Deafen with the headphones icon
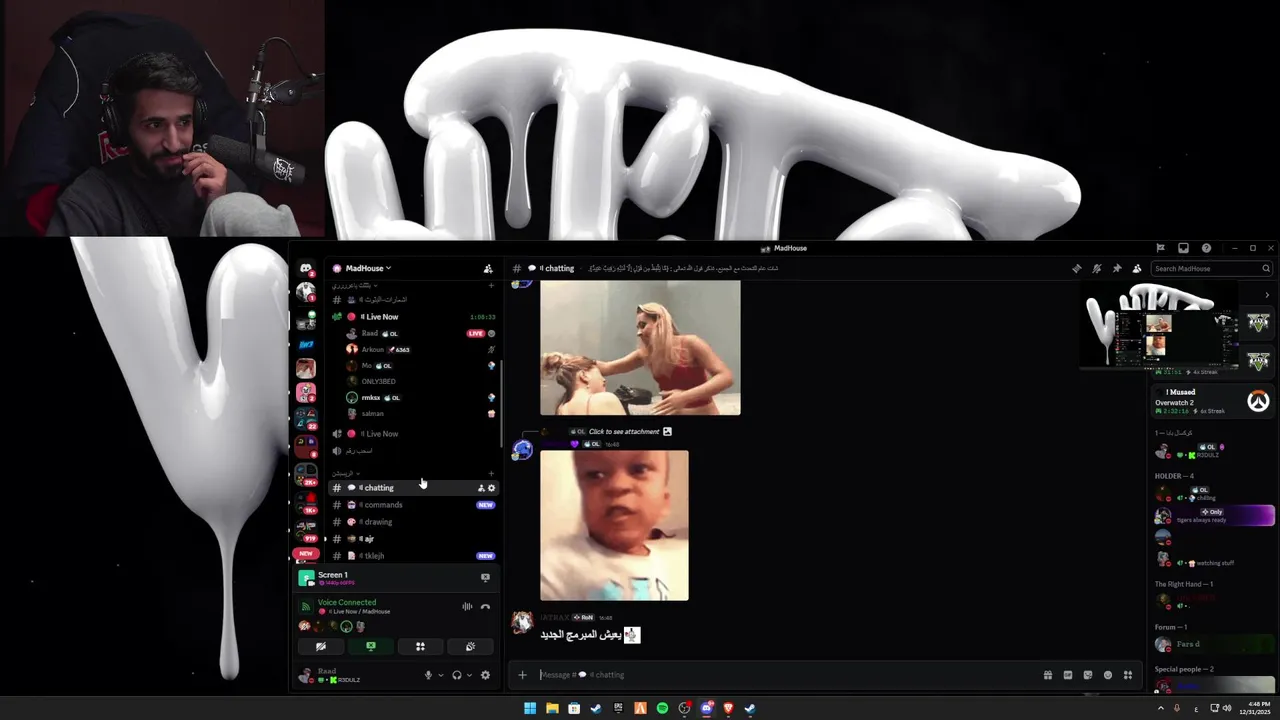The image size is (1280, 720). tap(457, 675)
